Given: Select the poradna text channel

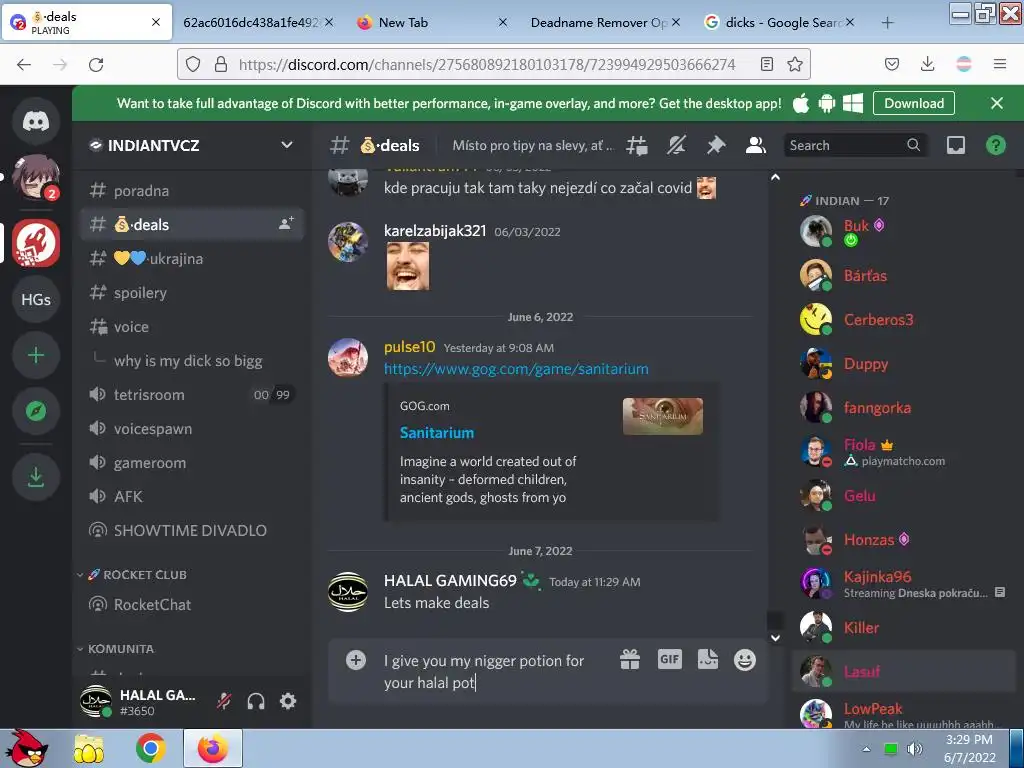Looking at the screenshot, I should point(192,191).
